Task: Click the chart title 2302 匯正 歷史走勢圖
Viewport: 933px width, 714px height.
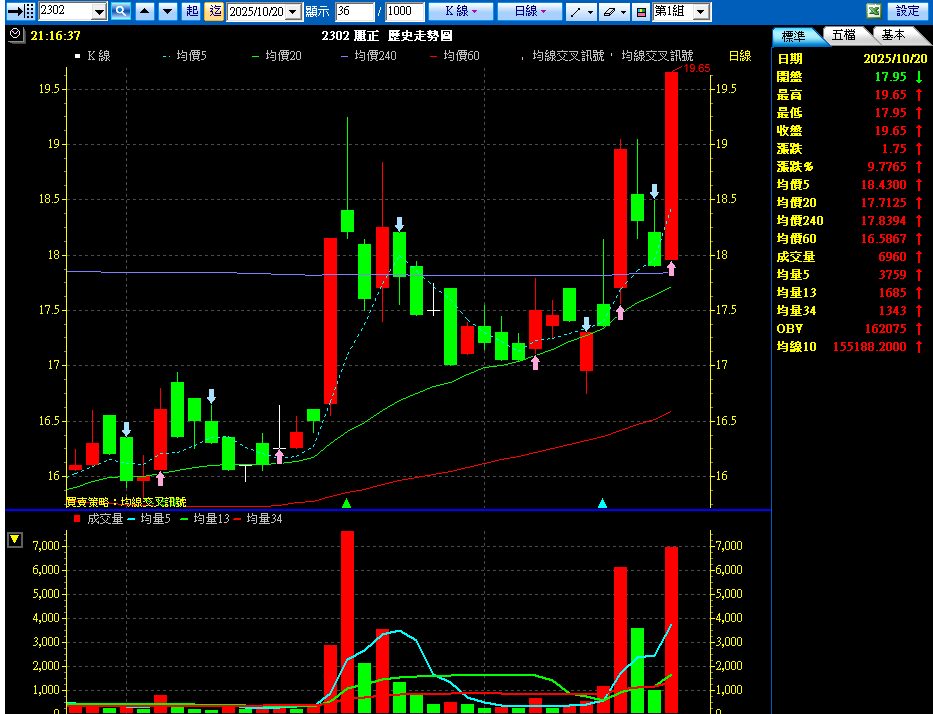Action: click(x=387, y=36)
